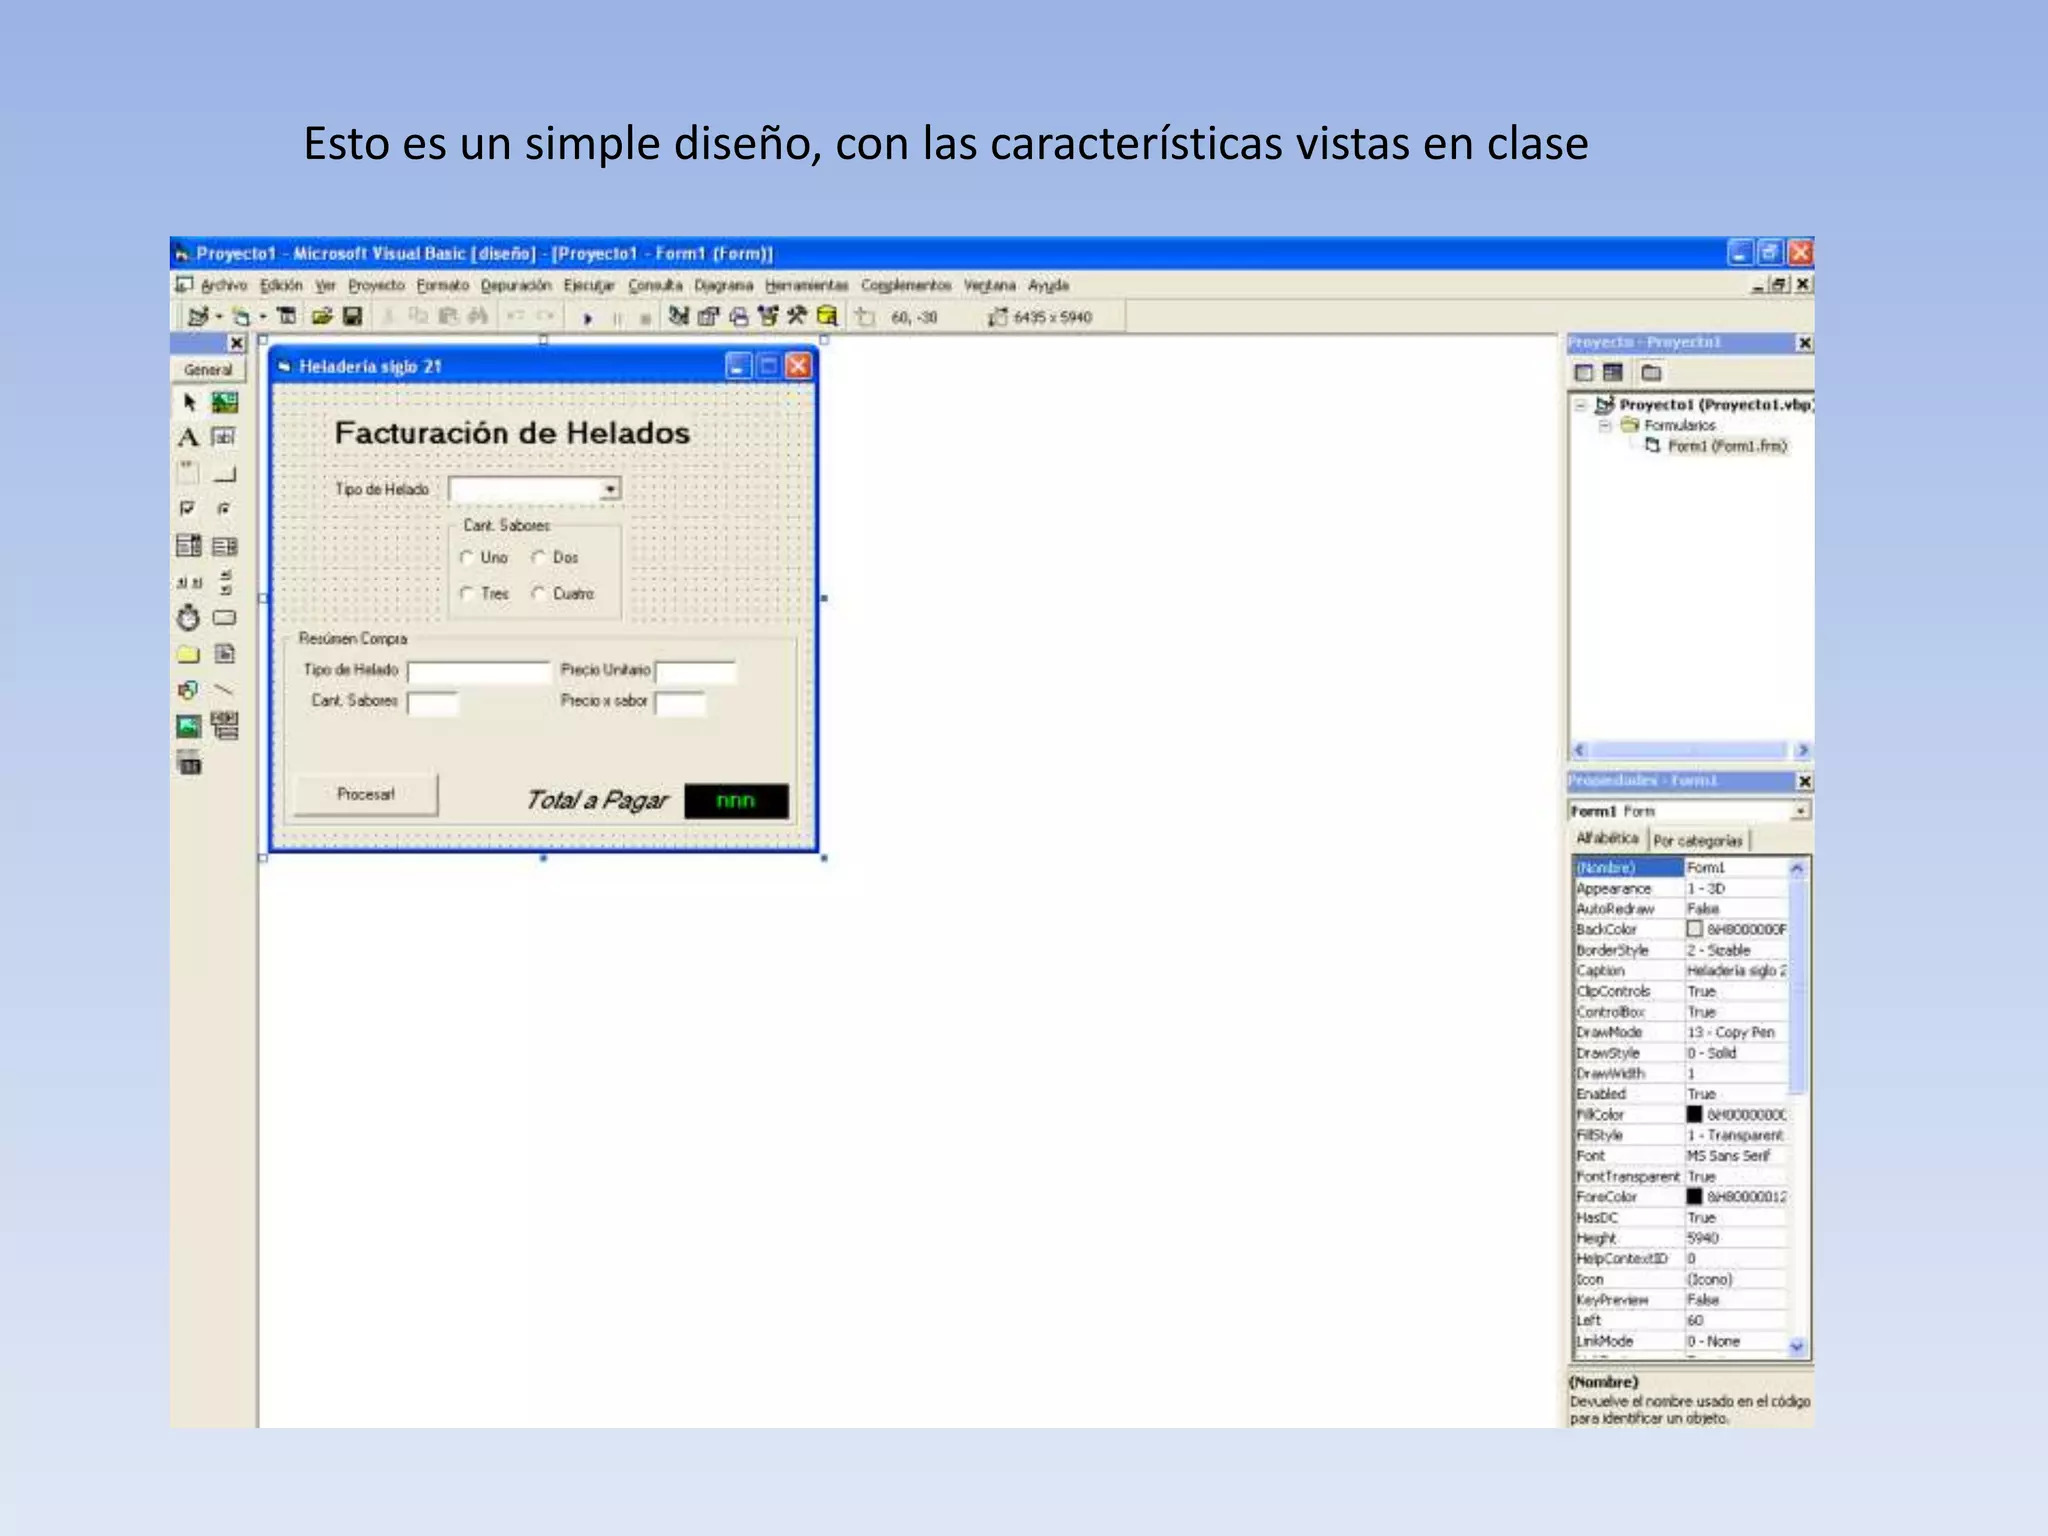Image resolution: width=2048 pixels, height=1536 pixels.
Task: Open the Tipo de Helado combo box
Action: click(609, 490)
